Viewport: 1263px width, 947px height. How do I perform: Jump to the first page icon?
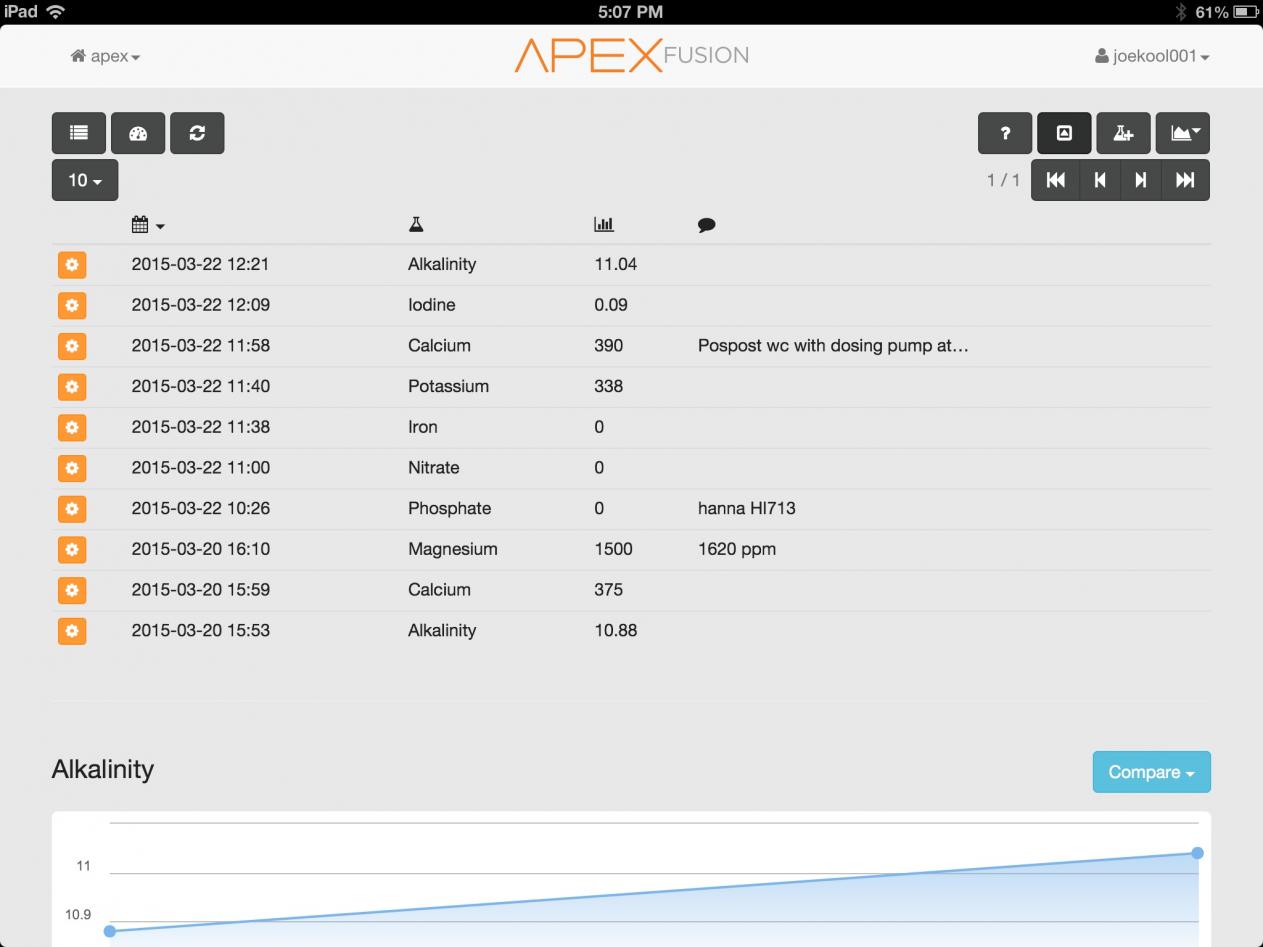coord(1055,180)
